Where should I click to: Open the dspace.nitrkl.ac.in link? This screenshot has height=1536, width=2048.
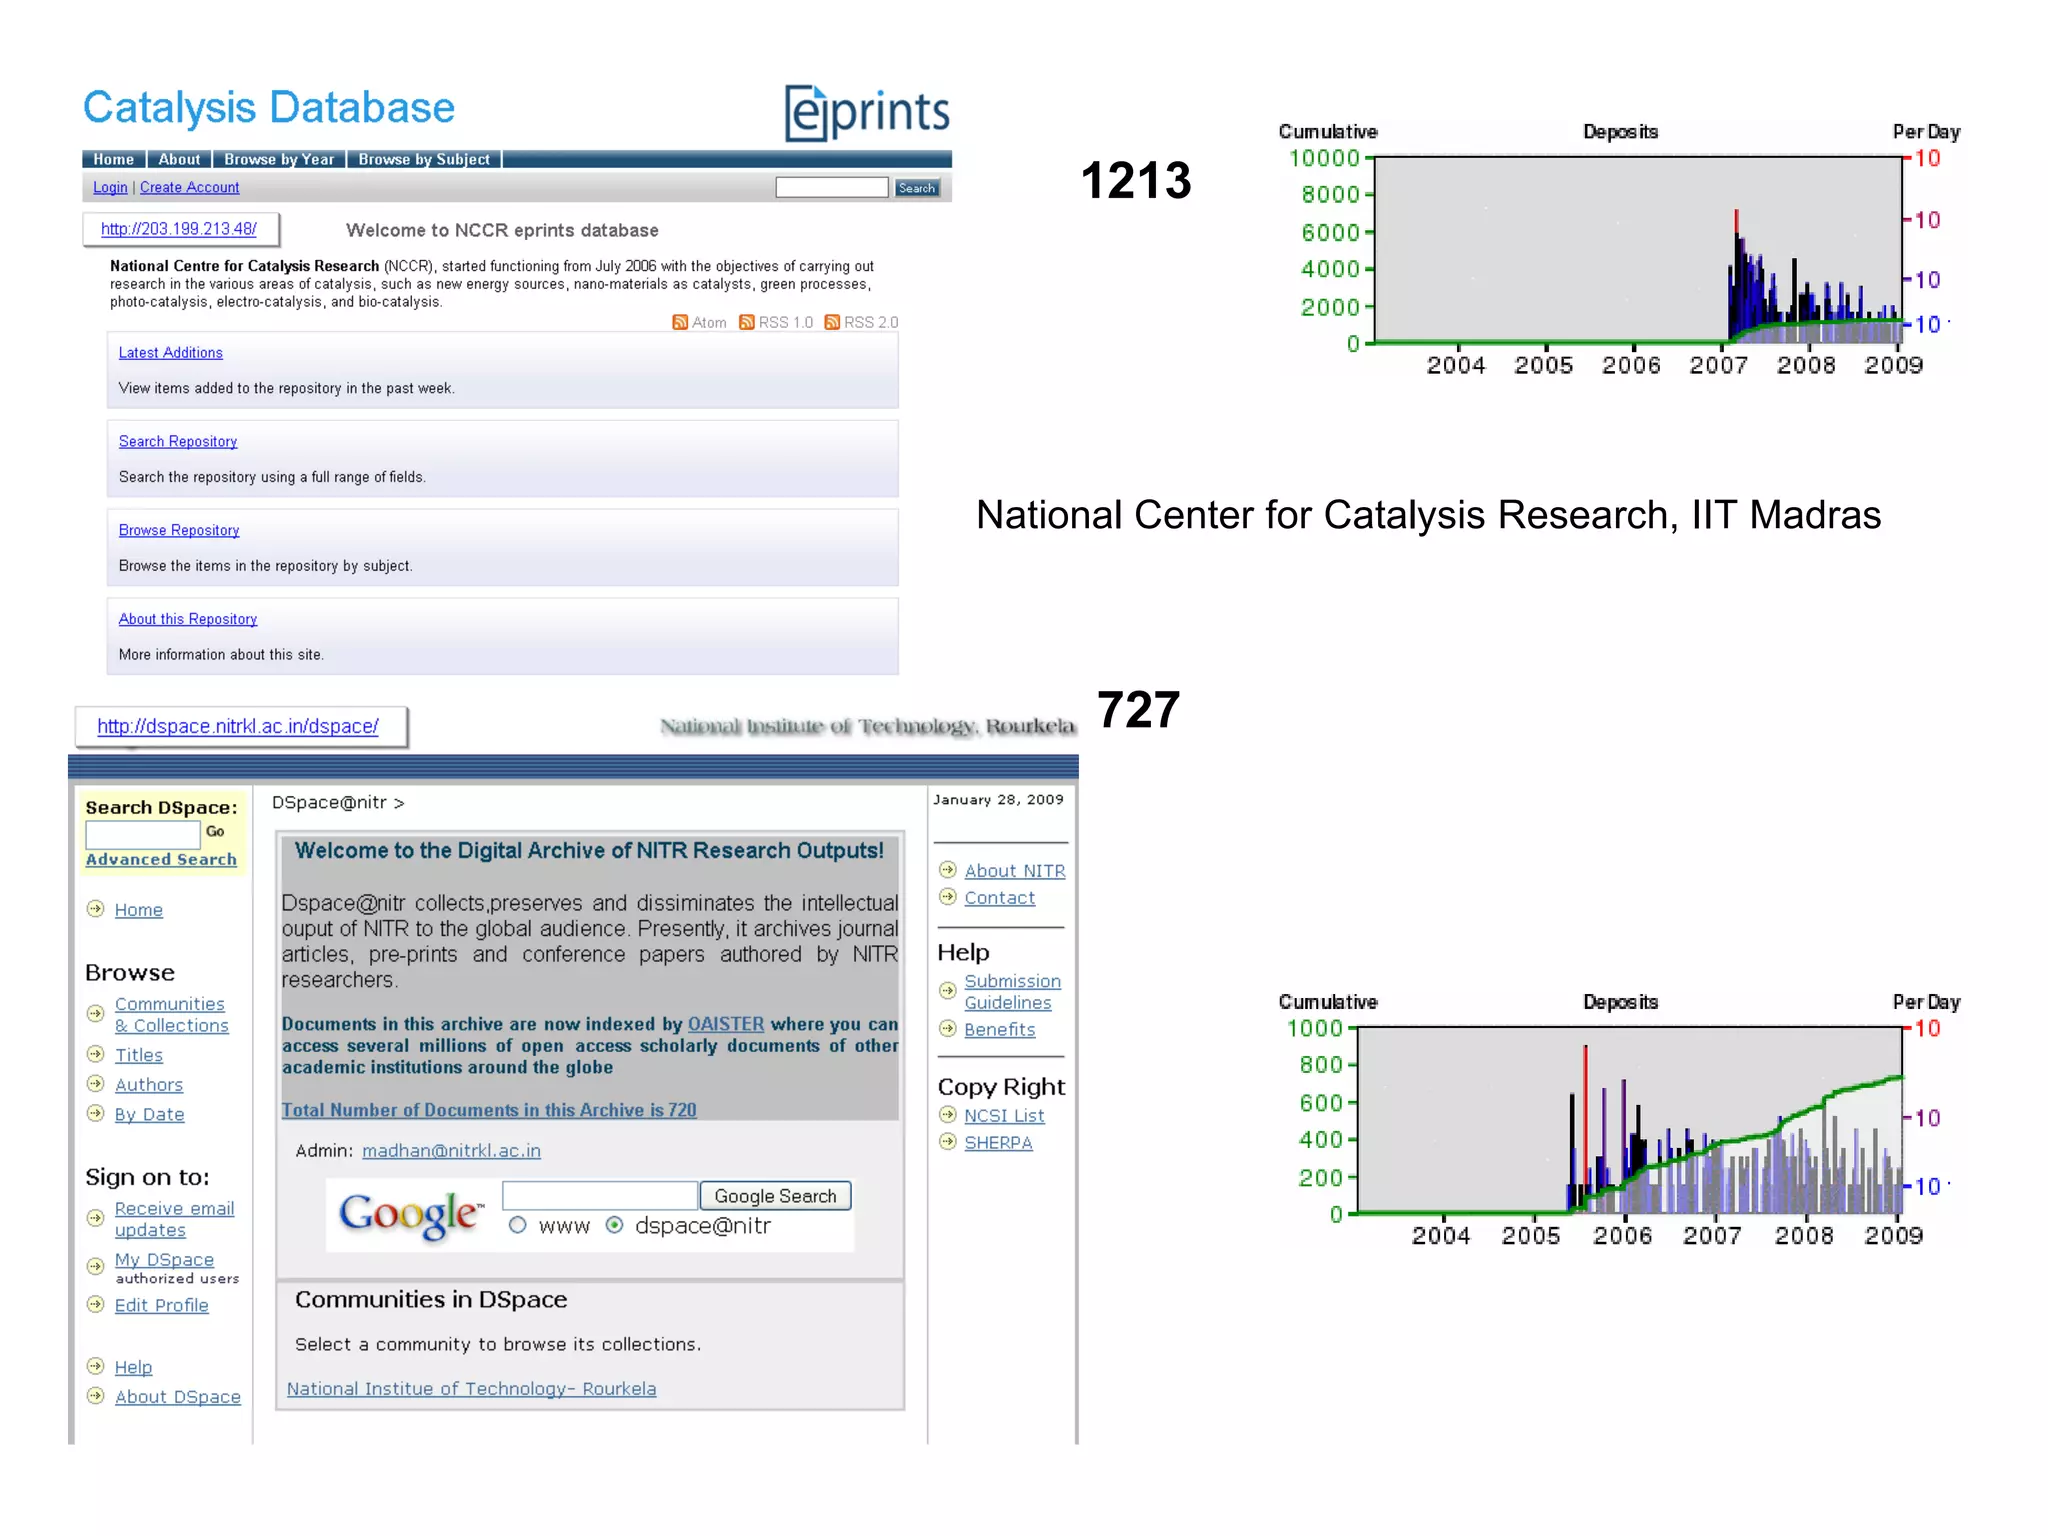pos(238,726)
